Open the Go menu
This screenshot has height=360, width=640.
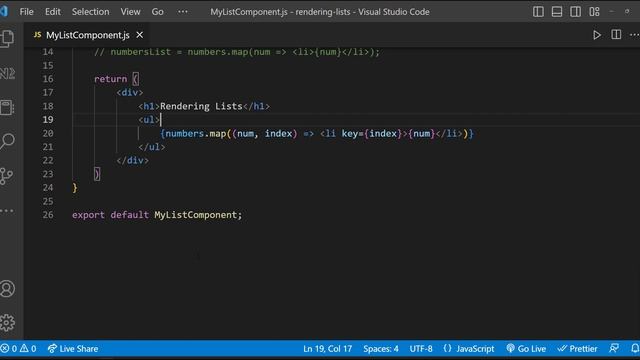(x=158, y=12)
